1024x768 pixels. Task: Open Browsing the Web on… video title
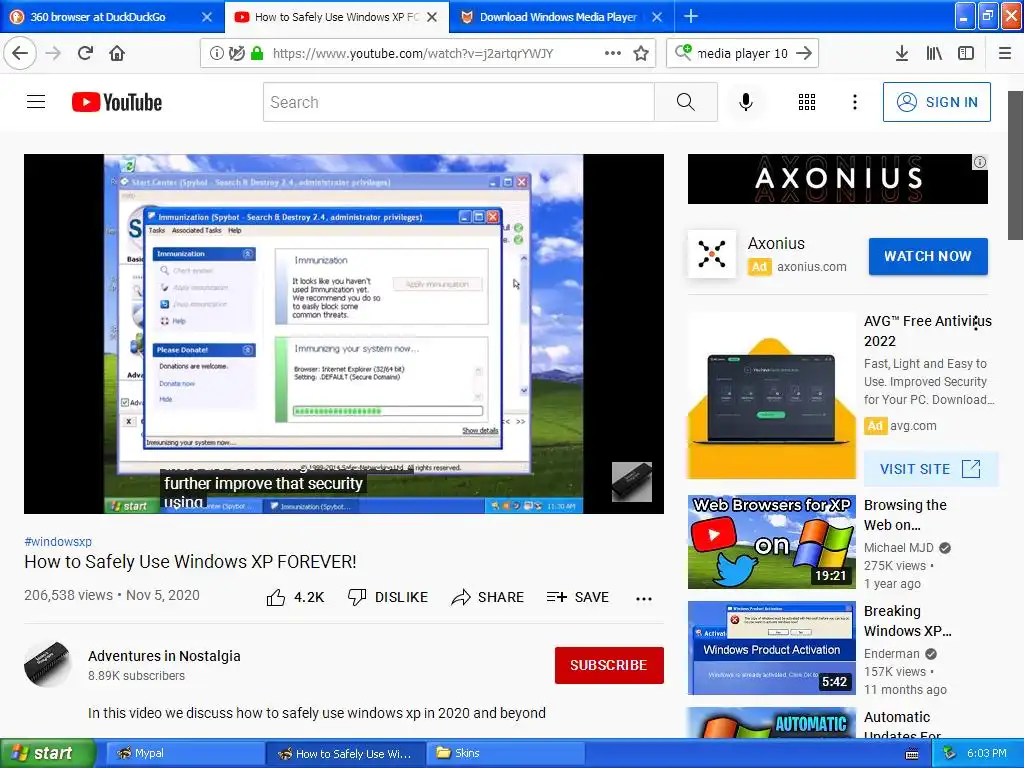point(905,515)
